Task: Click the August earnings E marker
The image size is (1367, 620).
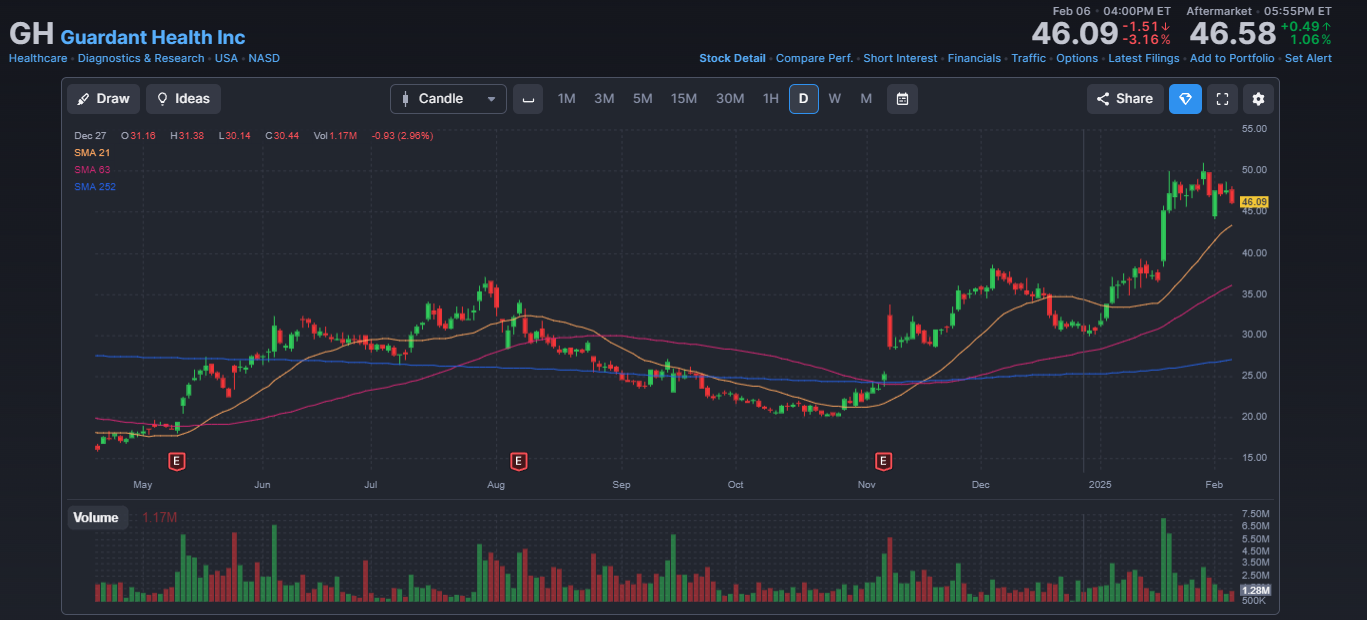Action: point(518,461)
